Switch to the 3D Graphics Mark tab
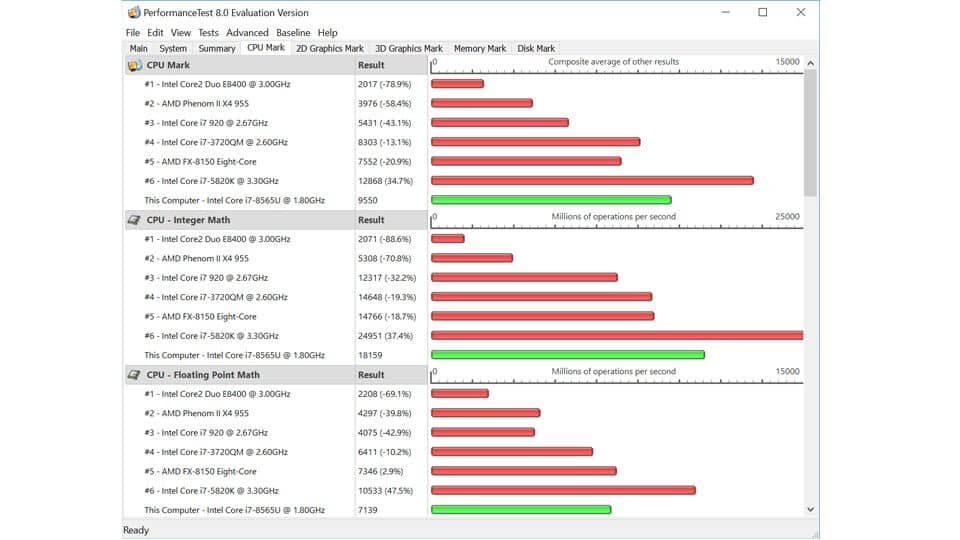960x540 pixels. [x=408, y=48]
